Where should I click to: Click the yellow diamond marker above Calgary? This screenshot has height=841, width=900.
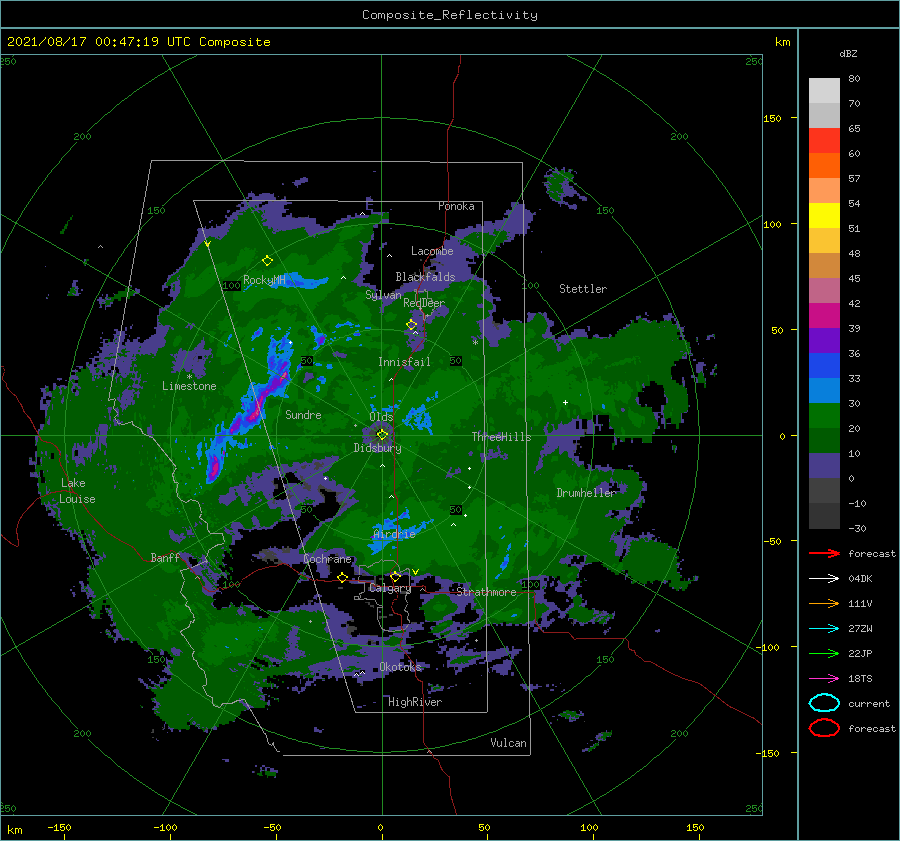[395, 576]
